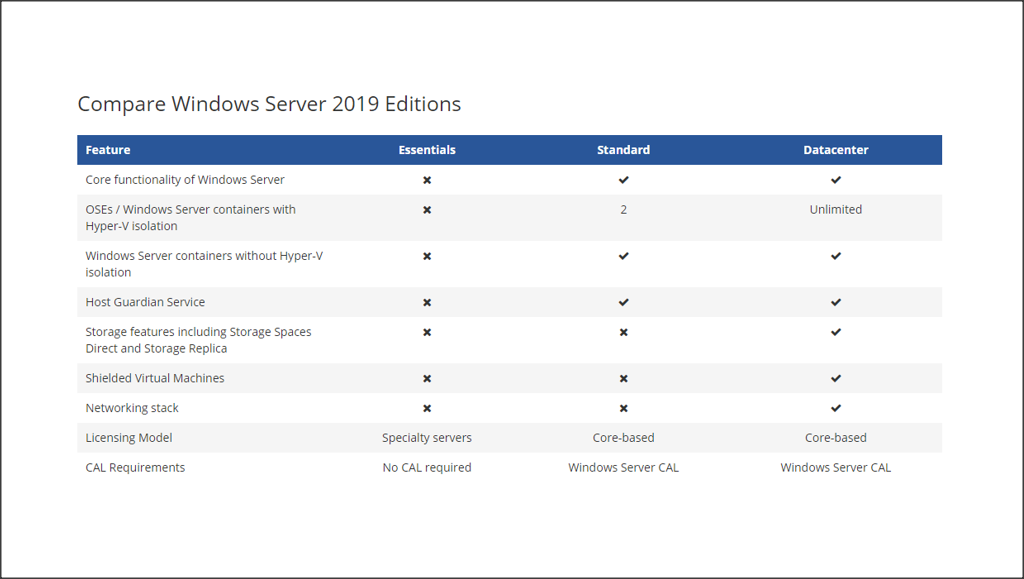Toggle the Standard checkmark for containers without Hyper-V
Screen dimensions: 1024x579
[623, 256]
